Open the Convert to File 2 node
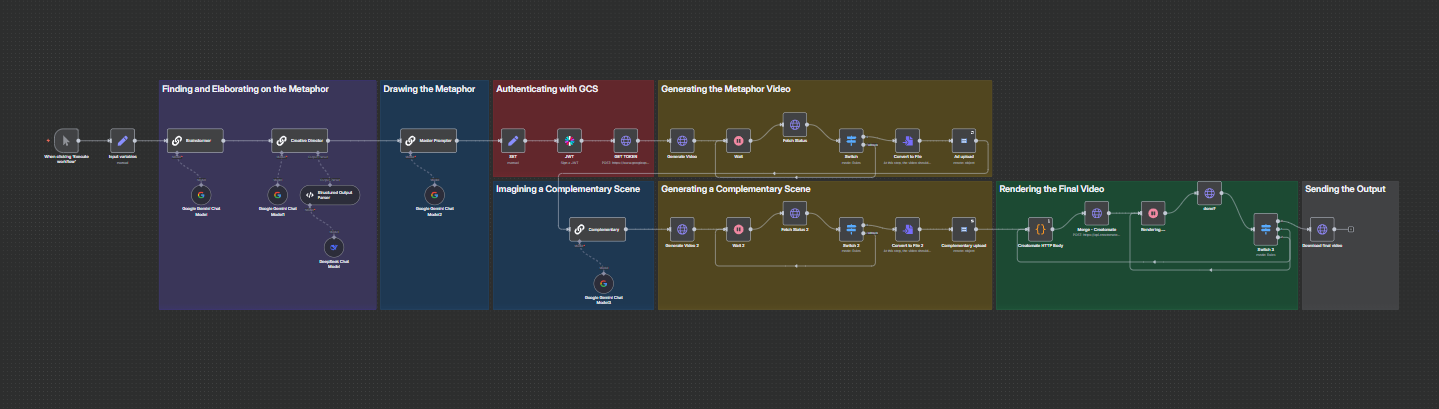The height and width of the screenshot is (409, 1439). click(x=907, y=230)
